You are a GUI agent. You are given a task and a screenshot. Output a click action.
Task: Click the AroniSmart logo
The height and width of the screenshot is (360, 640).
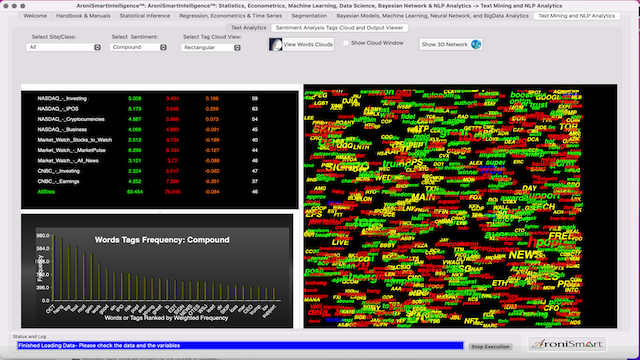[567, 344]
